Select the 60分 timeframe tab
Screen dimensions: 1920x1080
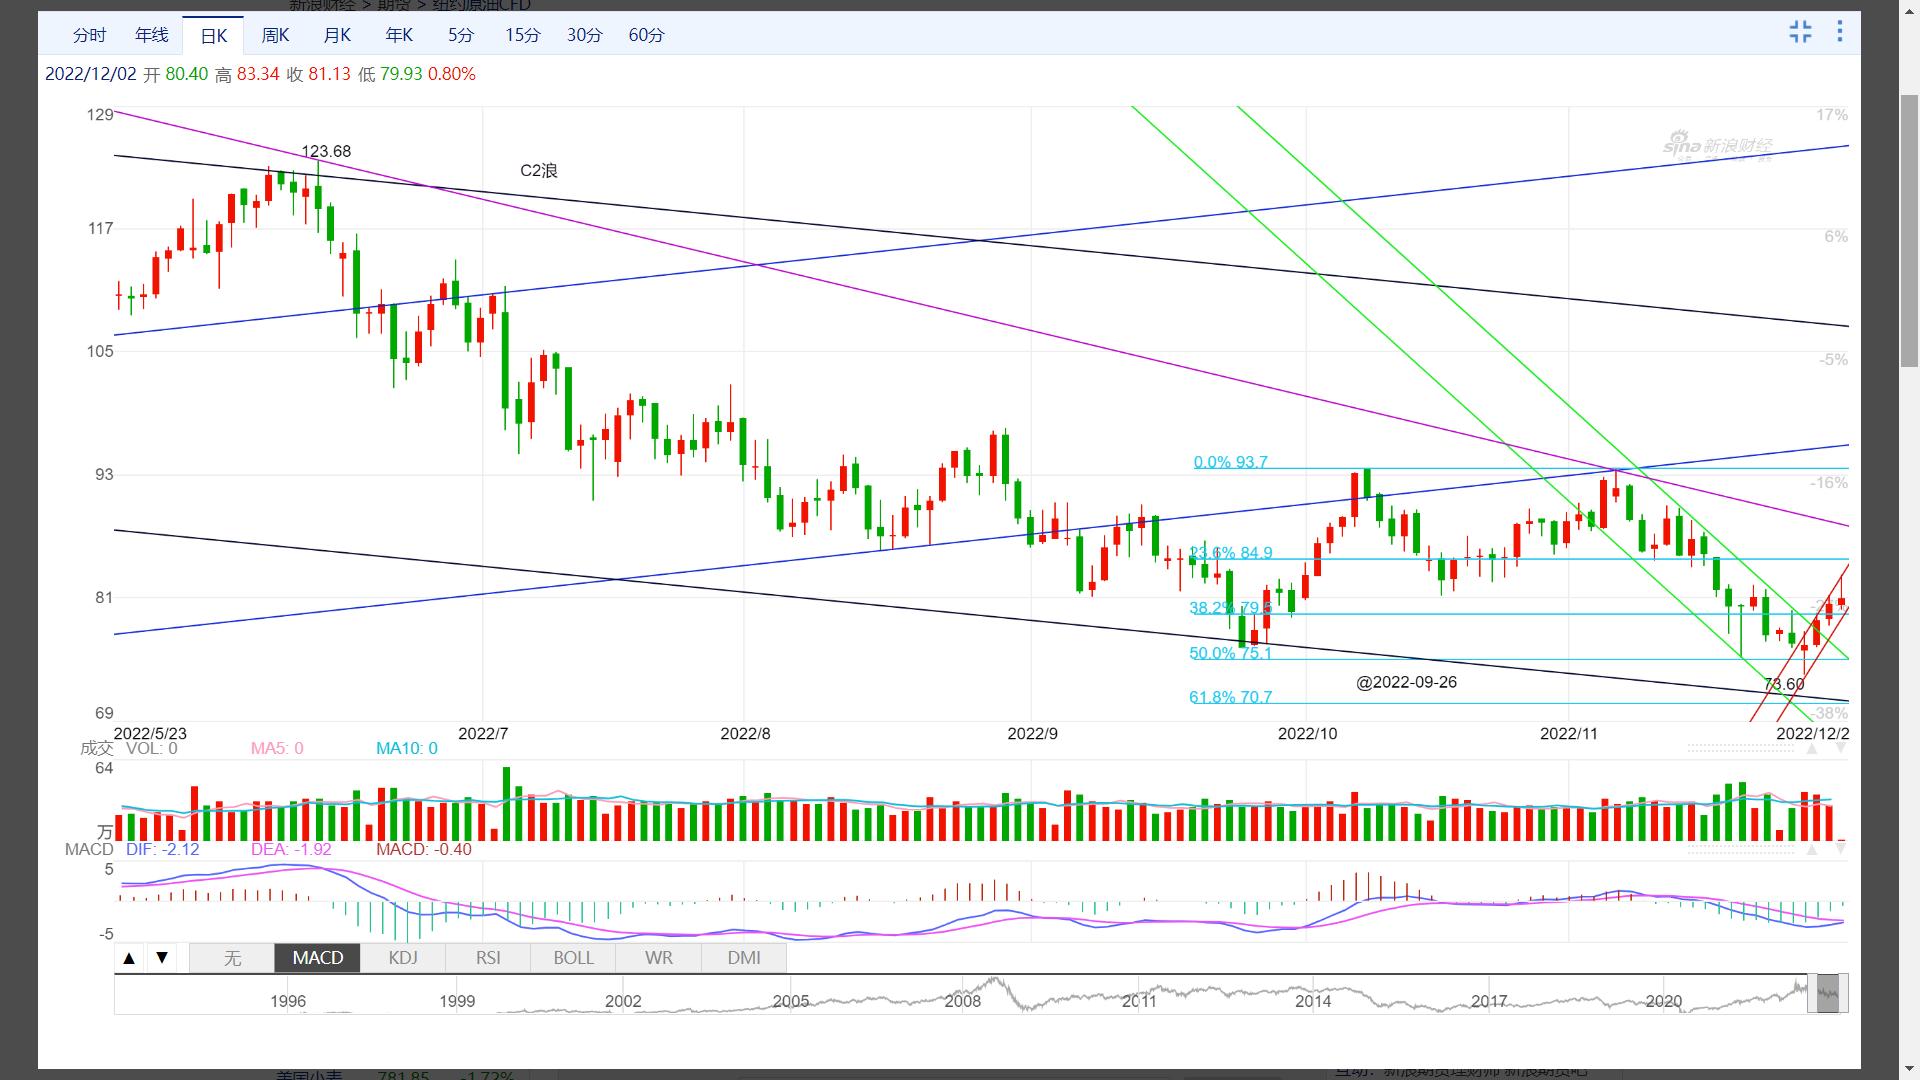click(x=646, y=35)
